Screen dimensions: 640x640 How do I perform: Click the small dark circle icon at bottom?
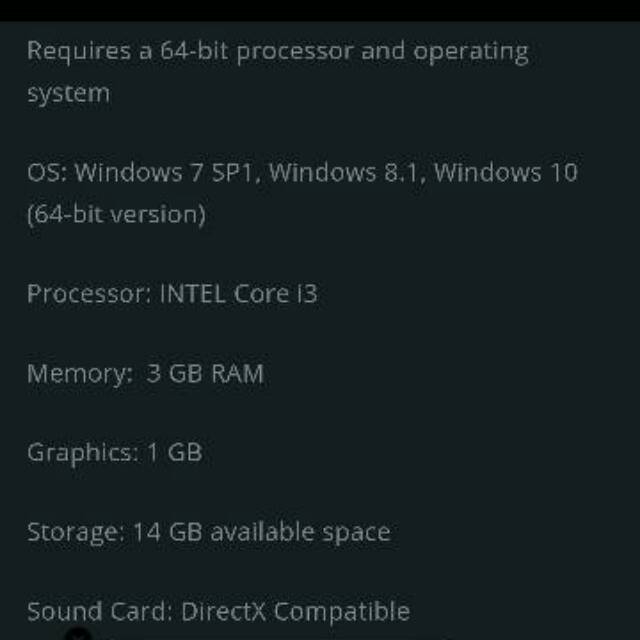tap(79, 632)
